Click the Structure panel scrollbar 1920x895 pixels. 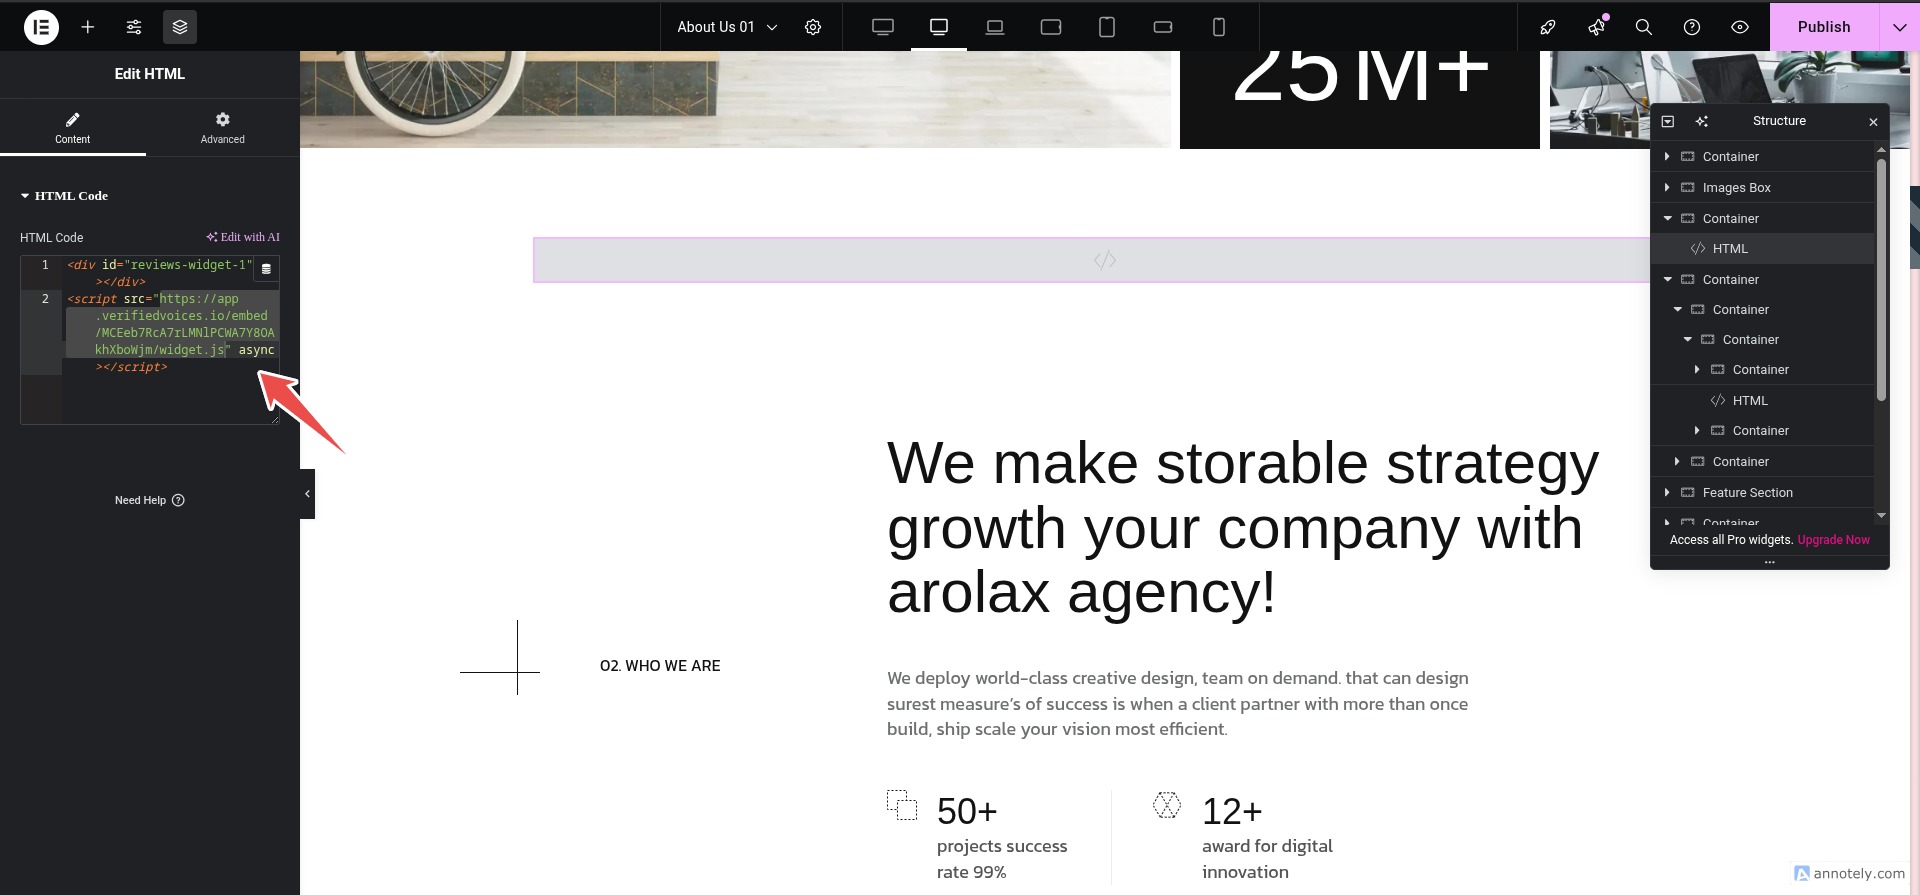pyautogui.click(x=1881, y=280)
